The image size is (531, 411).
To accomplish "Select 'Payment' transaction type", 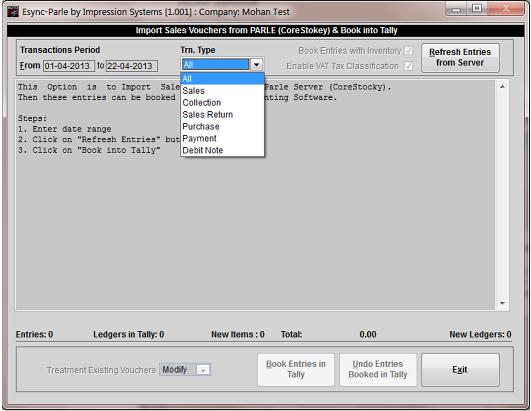I will click(x=222, y=138).
